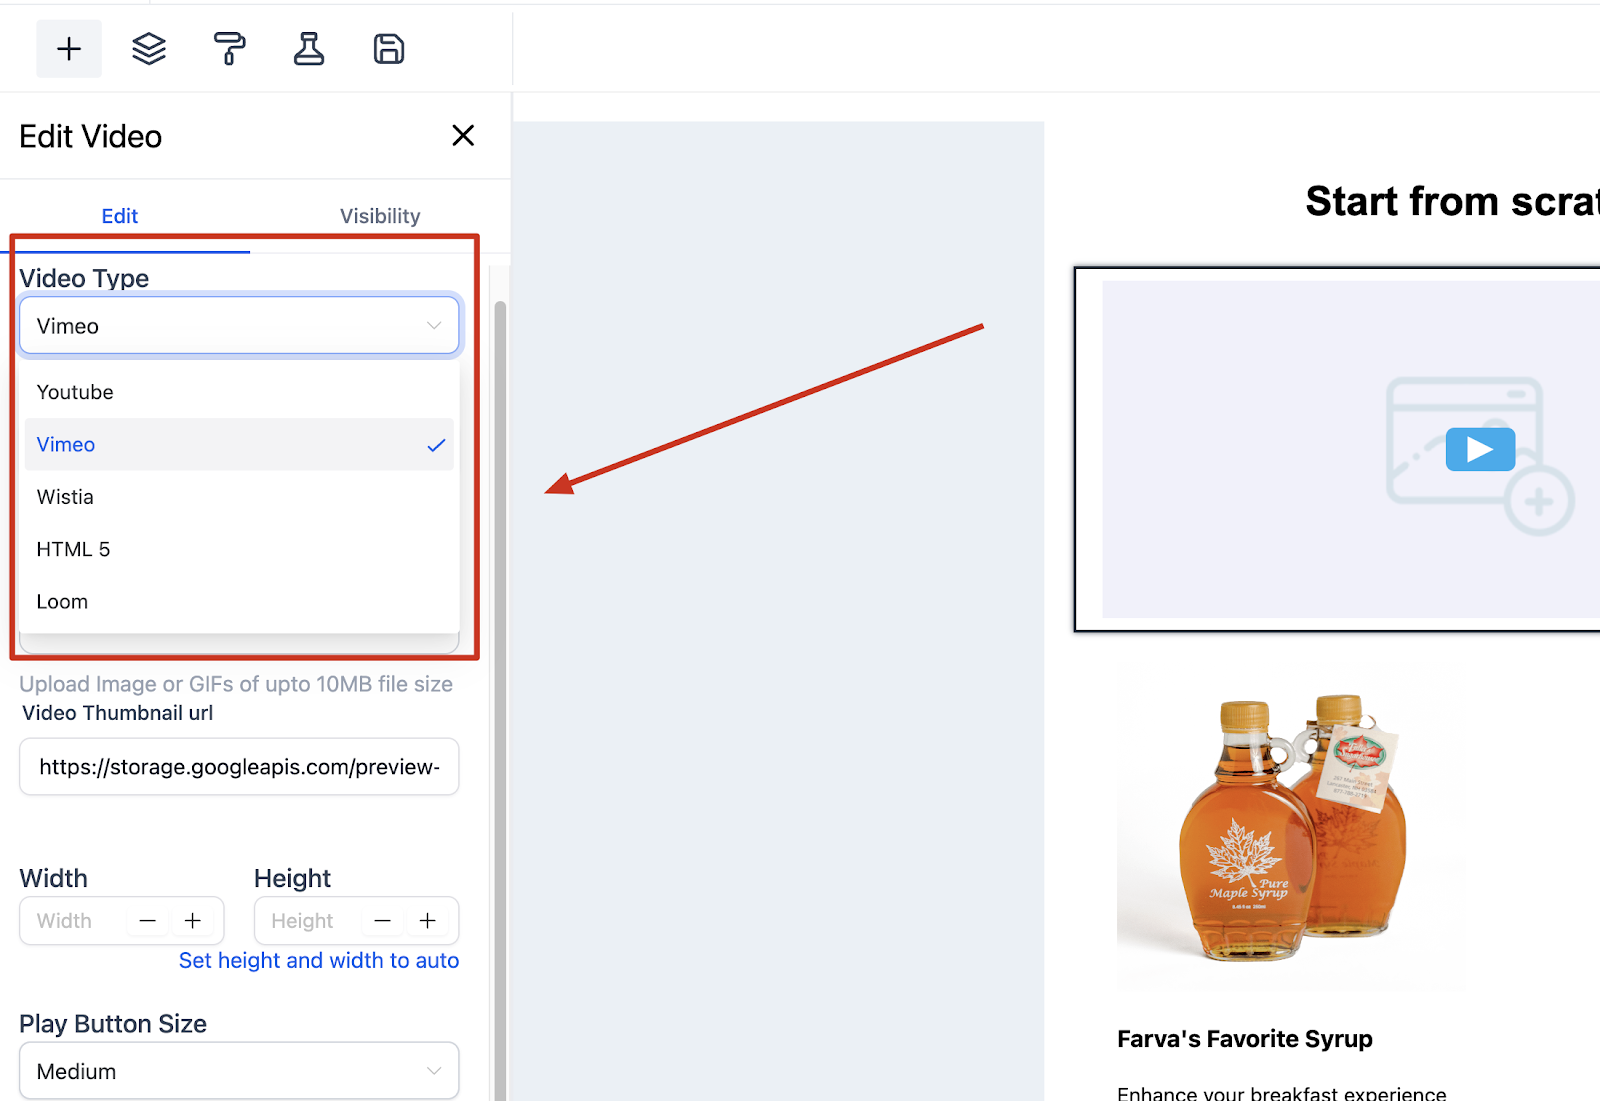Click the maple syrup product image
The height and width of the screenshot is (1101, 1600).
coord(1292,830)
